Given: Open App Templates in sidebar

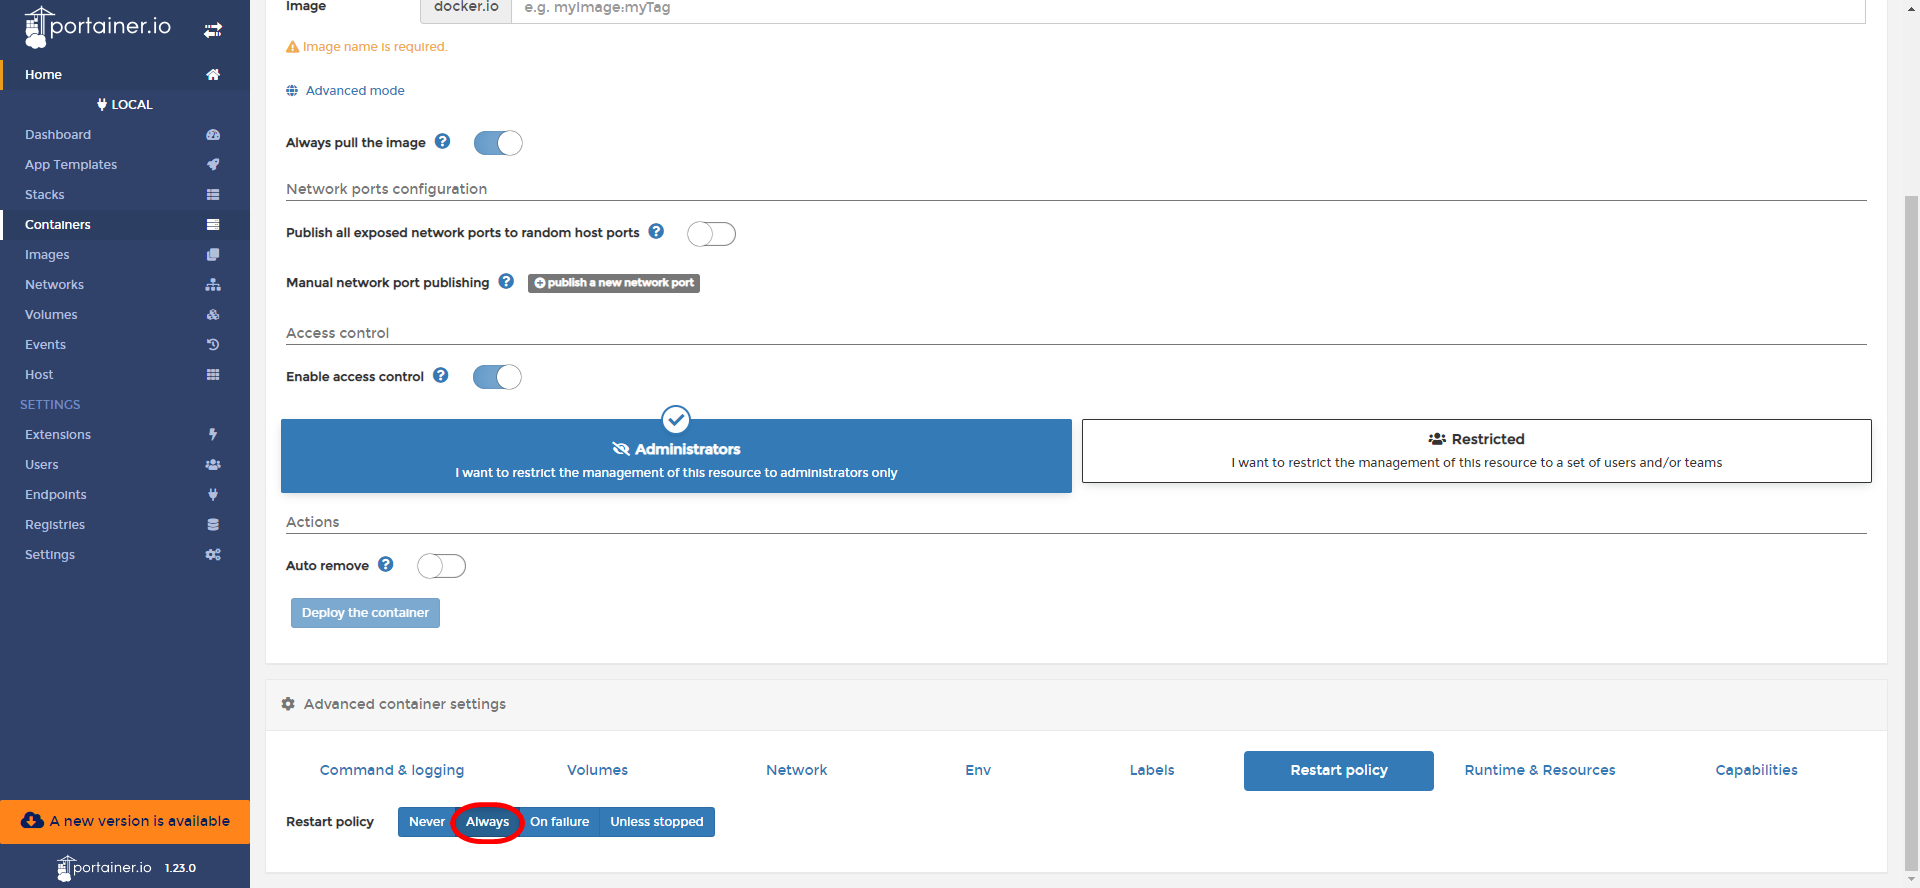Looking at the screenshot, I should coord(71,164).
